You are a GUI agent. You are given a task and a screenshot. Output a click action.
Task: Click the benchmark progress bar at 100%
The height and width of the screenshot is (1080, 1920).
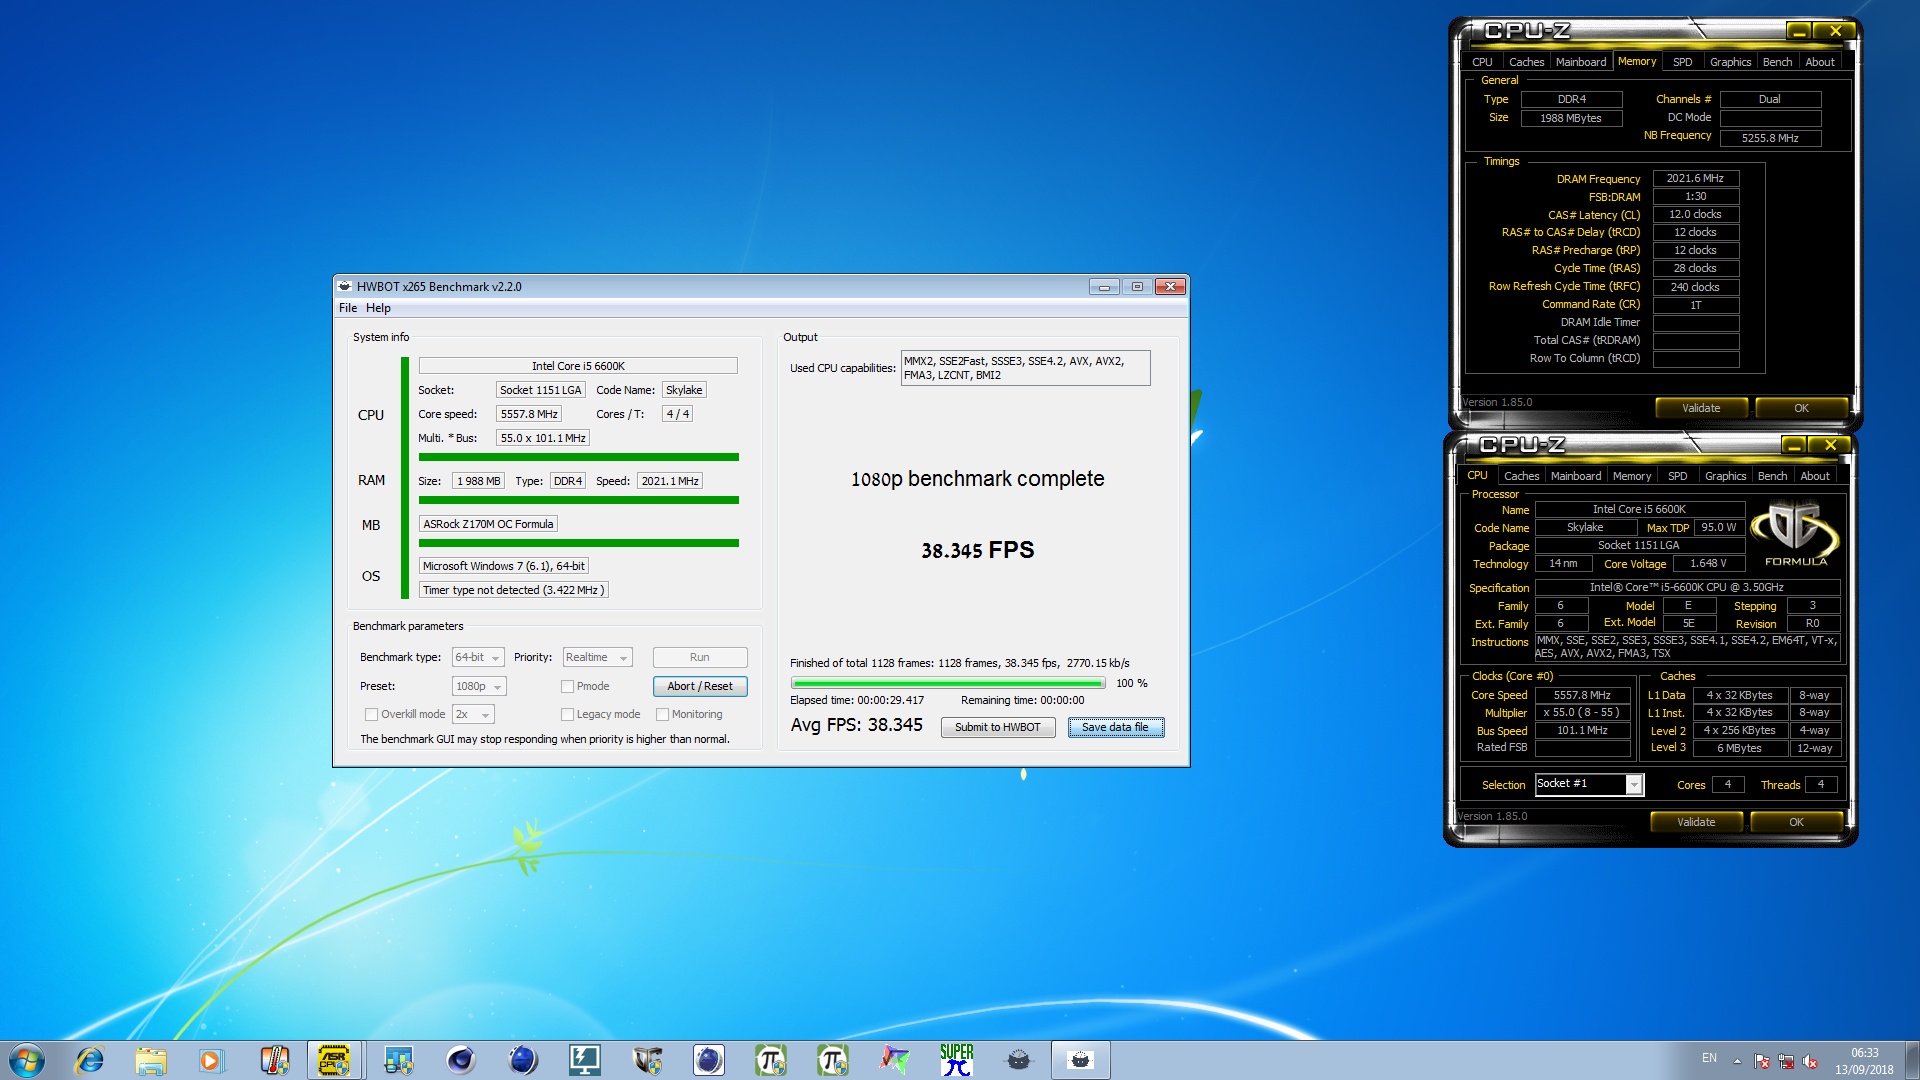click(x=948, y=683)
